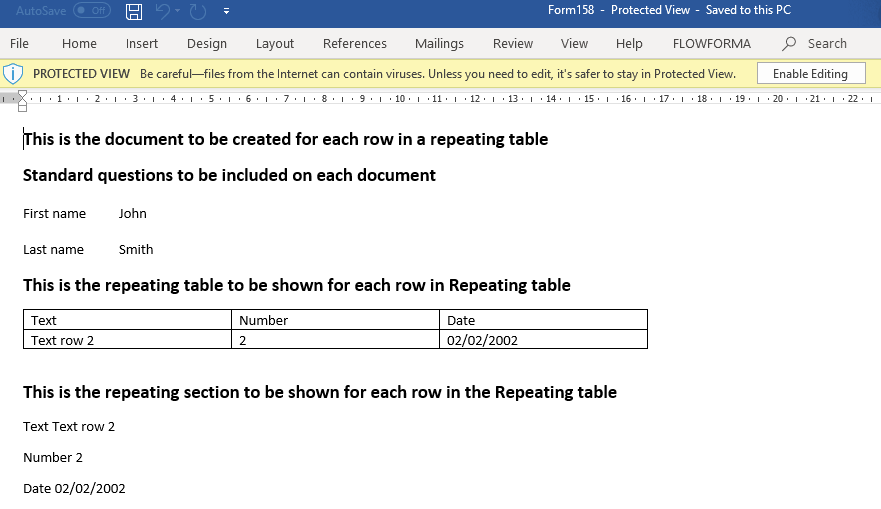Image resolution: width=881 pixels, height=509 pixels.
Task: Open the FLOWFORMA ribbon tab
Action: tap(712, 43)
